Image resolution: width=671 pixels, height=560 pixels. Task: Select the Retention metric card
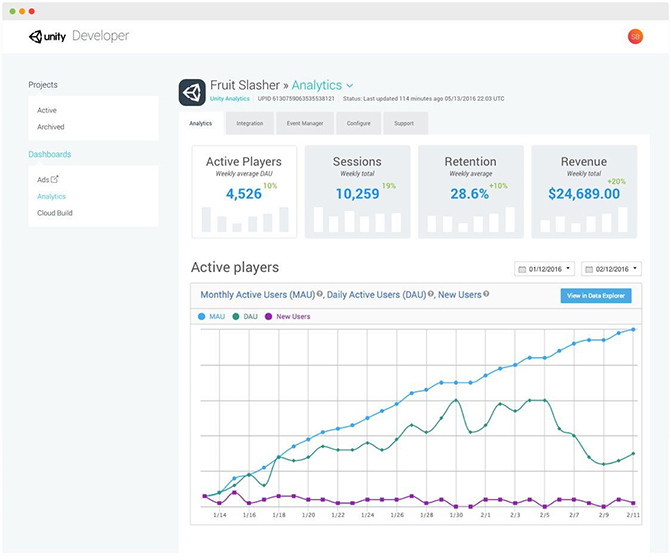pyautogui.click(x=471, y=192)
